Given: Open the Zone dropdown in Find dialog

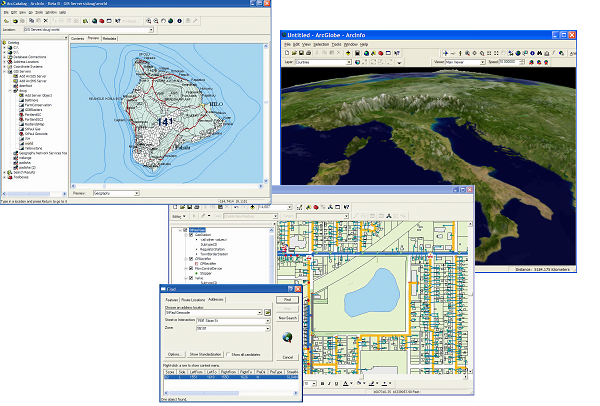Looking at the screenshot, I should coord(266,328).
